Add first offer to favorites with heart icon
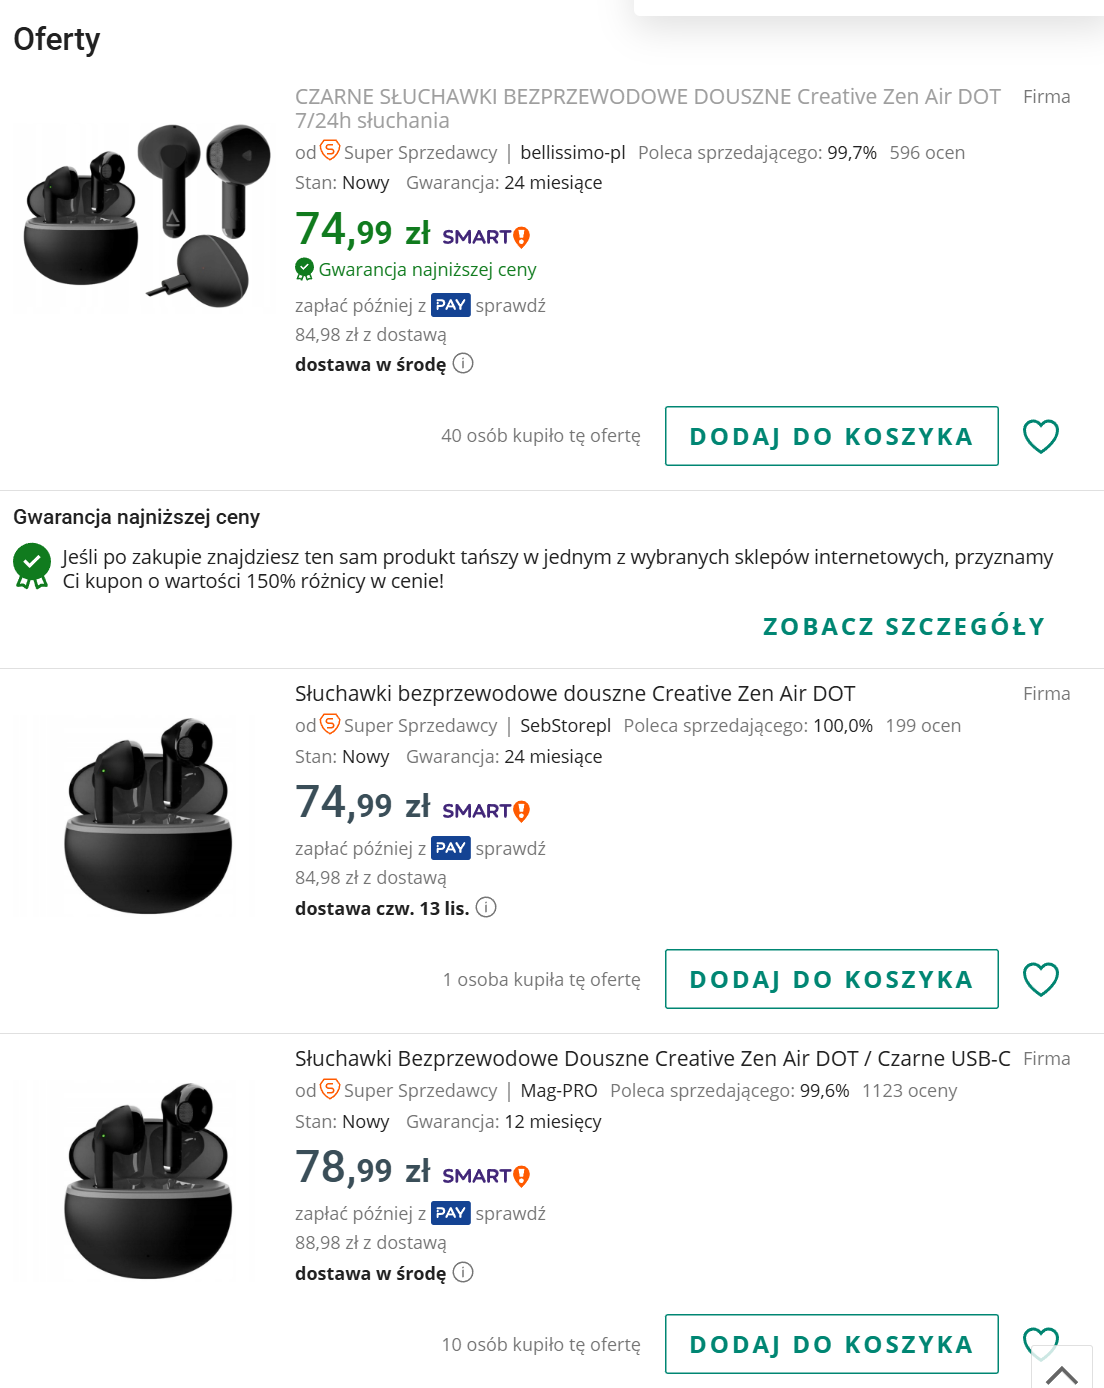The width and height of the screenshot is (1104, 1388). tap(1040, 436)
